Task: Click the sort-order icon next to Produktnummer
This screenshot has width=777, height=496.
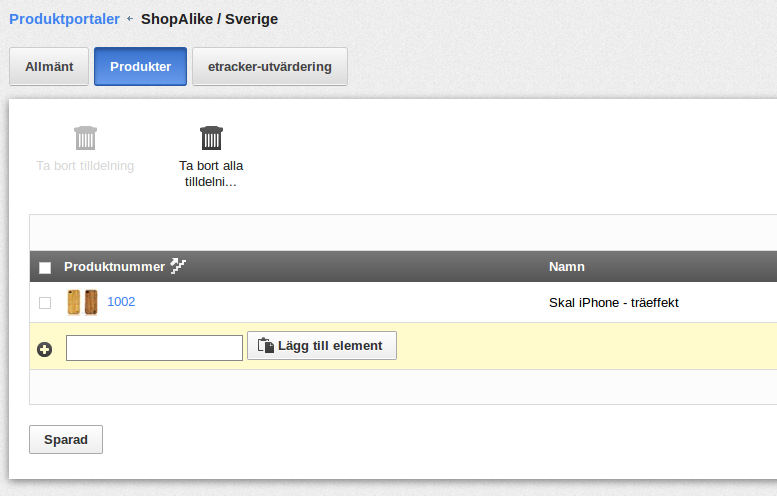Action: 178,266
